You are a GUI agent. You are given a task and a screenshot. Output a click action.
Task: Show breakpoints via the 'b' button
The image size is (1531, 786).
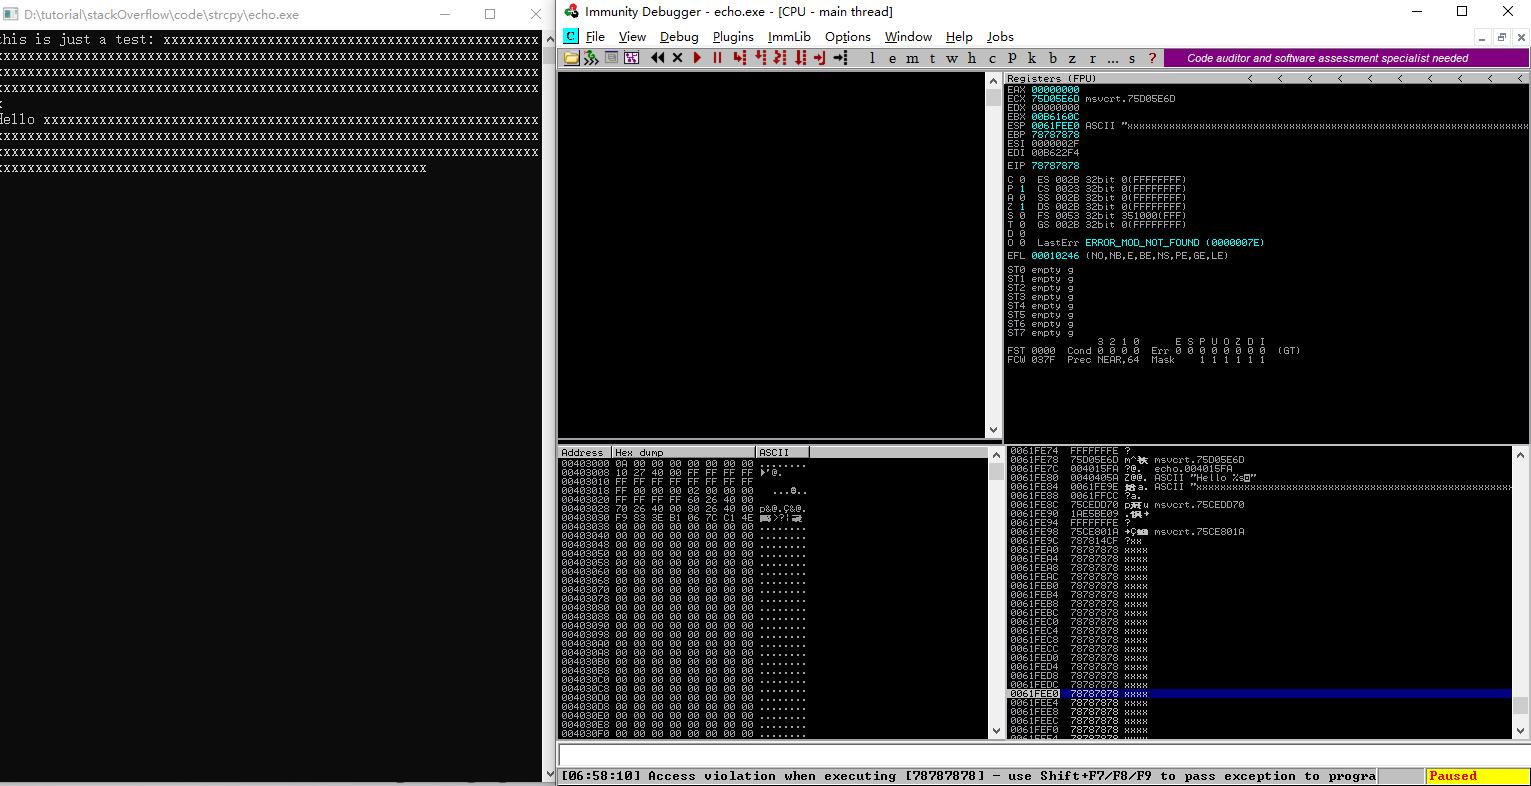coord(1052,58)
